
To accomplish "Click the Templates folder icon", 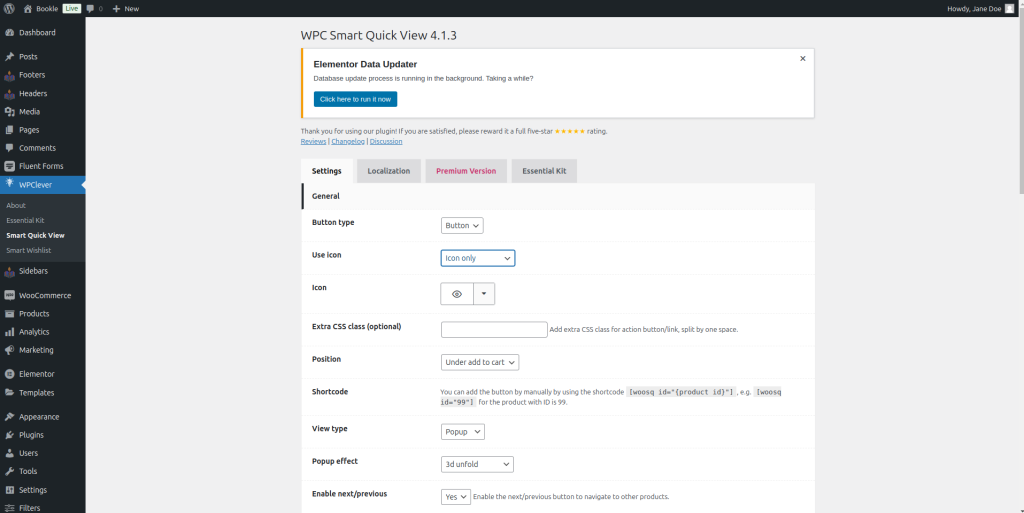I will click(x=10, y=393).
